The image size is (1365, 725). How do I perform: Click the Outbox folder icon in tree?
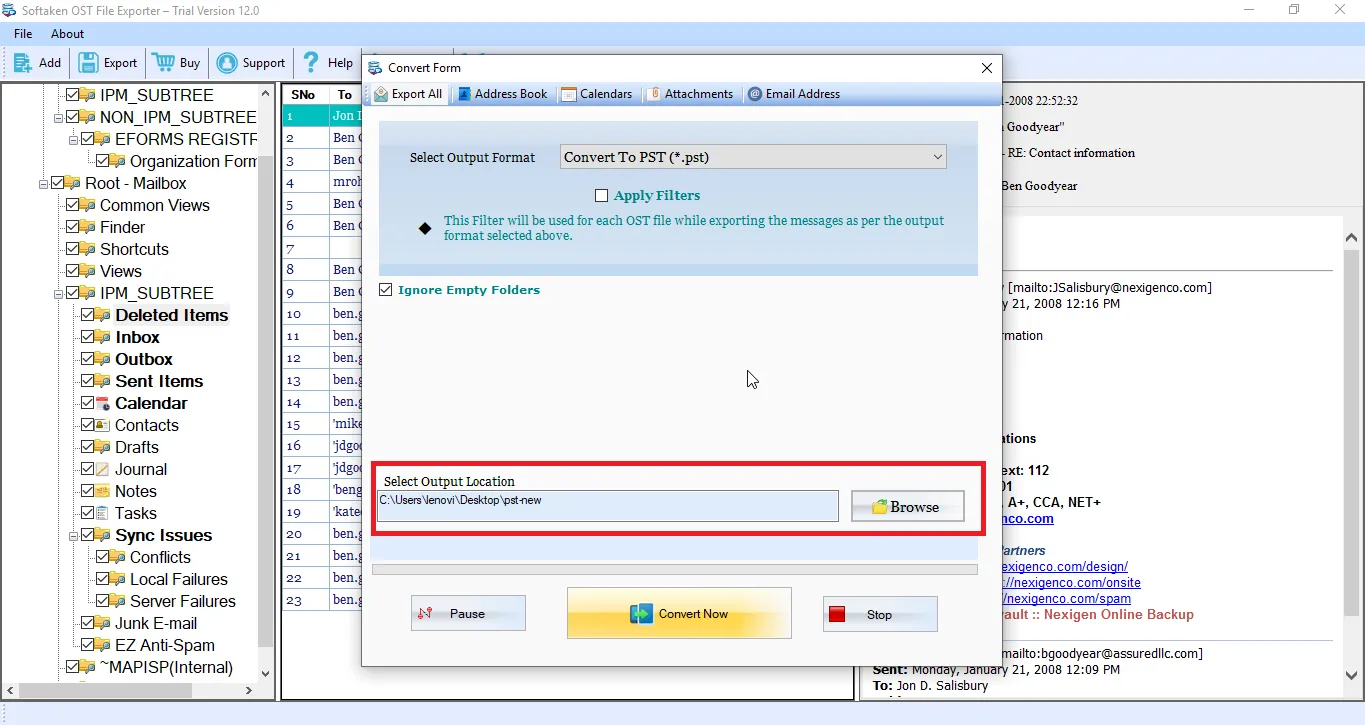pos(104,359)
